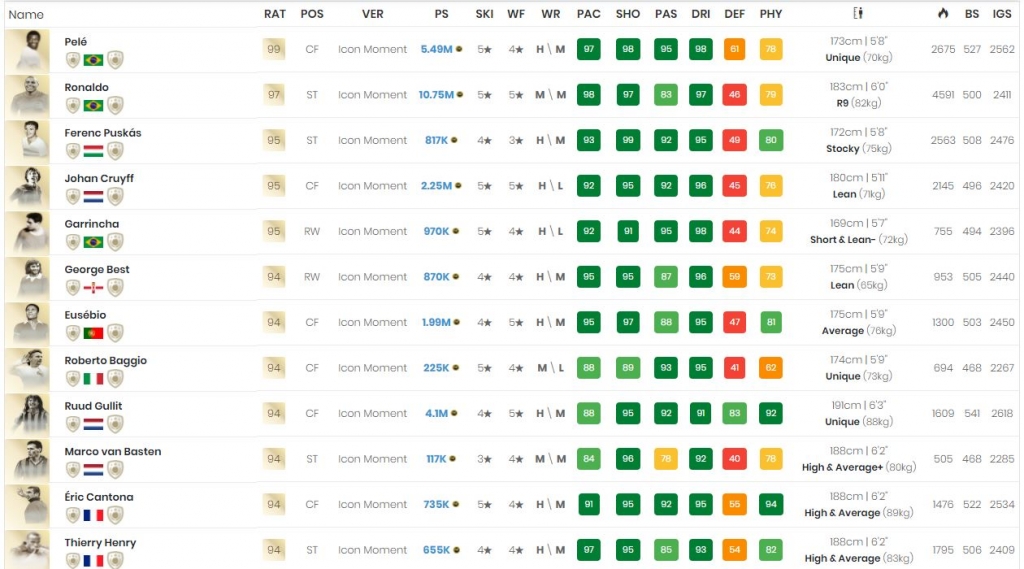Click the France flag under Thierry Henry

click(93, 561)
